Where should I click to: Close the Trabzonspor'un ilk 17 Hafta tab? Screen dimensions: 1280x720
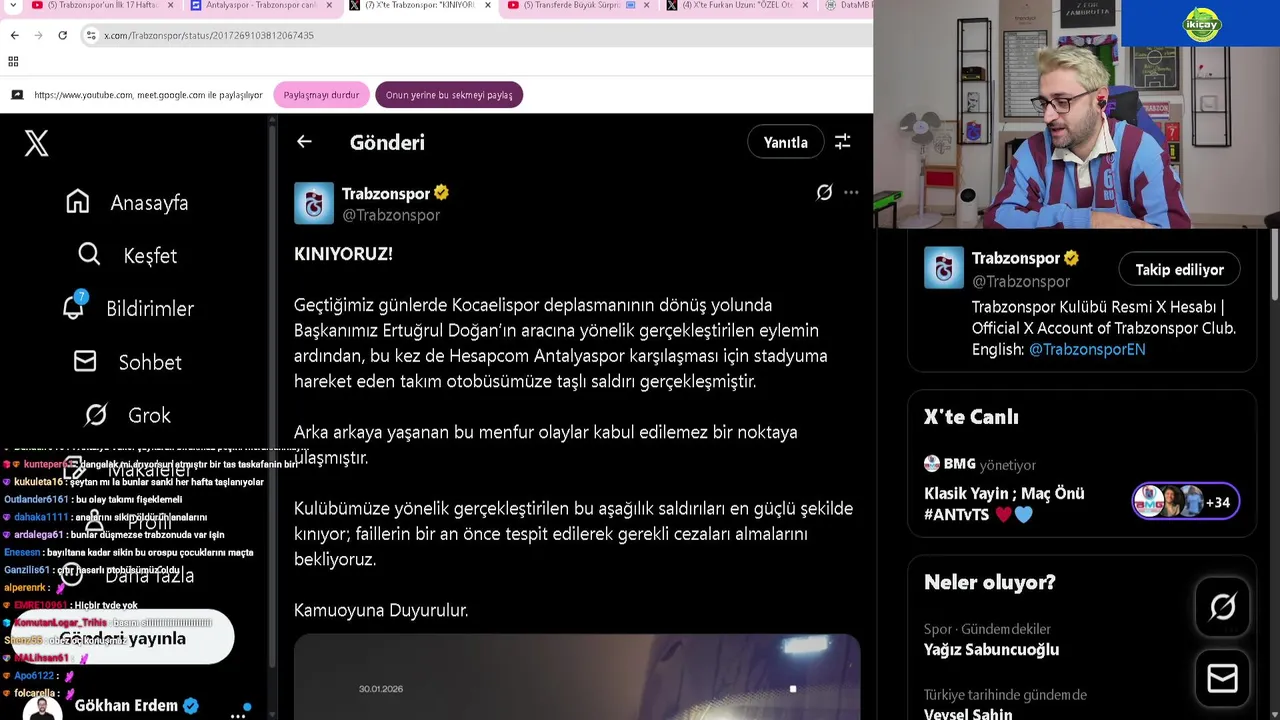(x=169, y=5)
